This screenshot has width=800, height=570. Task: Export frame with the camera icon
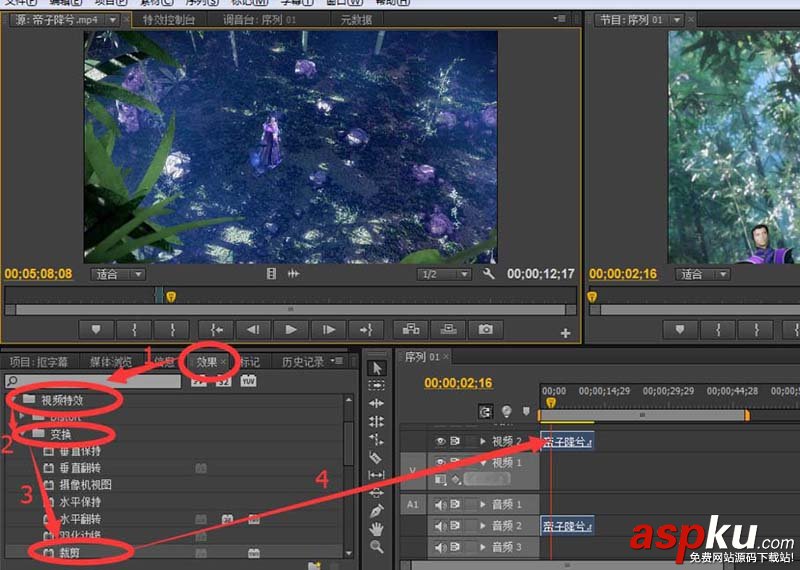(x=486, y=330)
